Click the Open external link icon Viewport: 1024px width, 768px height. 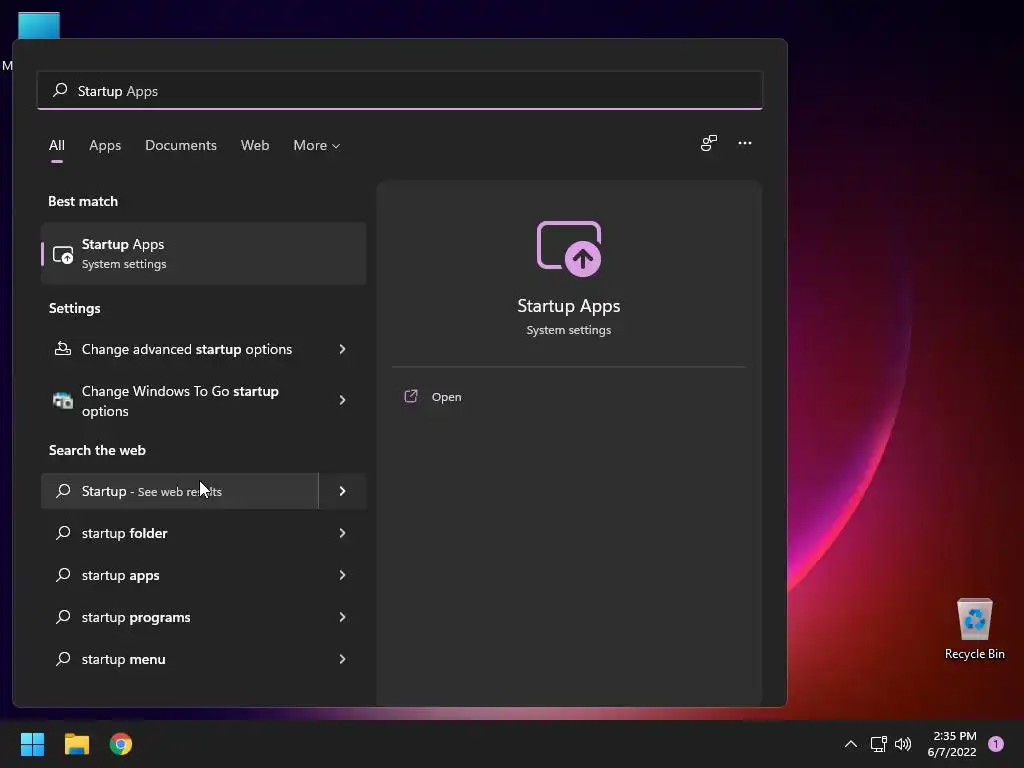(x=411, y=396)
